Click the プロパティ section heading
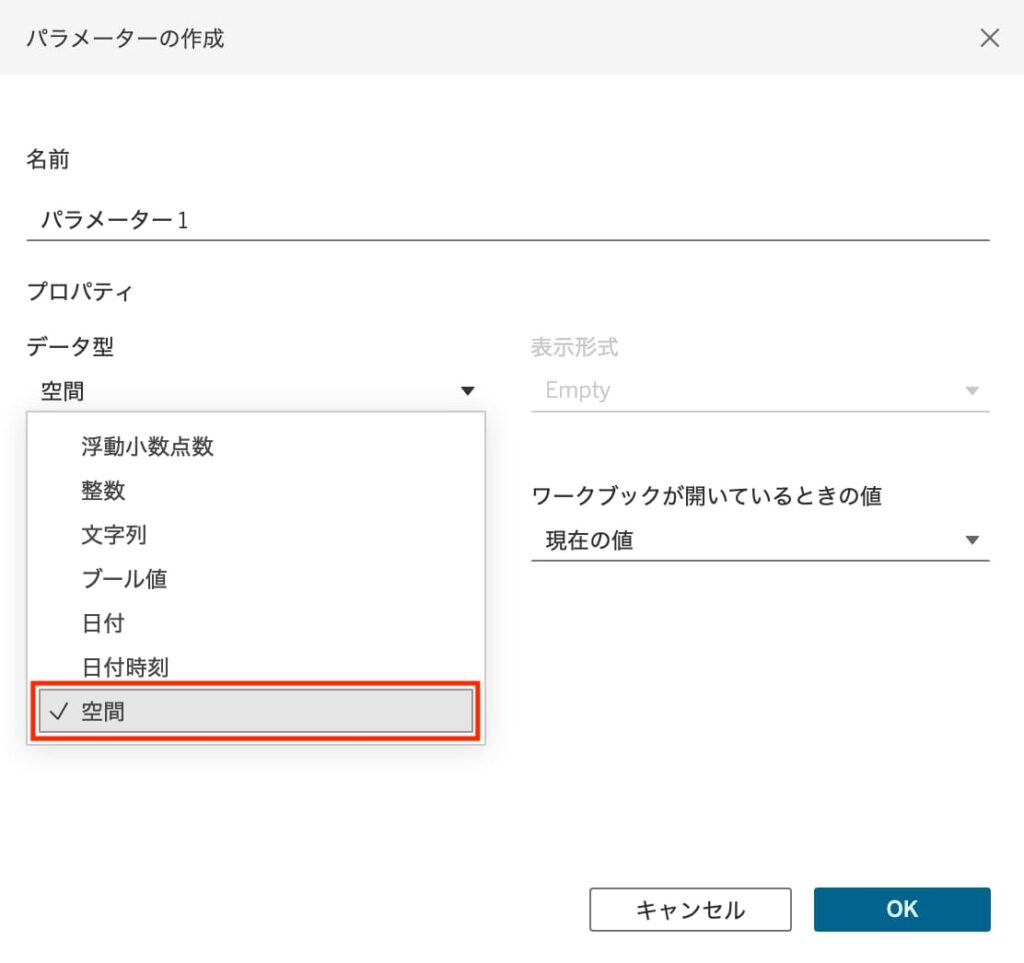The width and height of the screenshot is (1024, 963). [79, 292]
